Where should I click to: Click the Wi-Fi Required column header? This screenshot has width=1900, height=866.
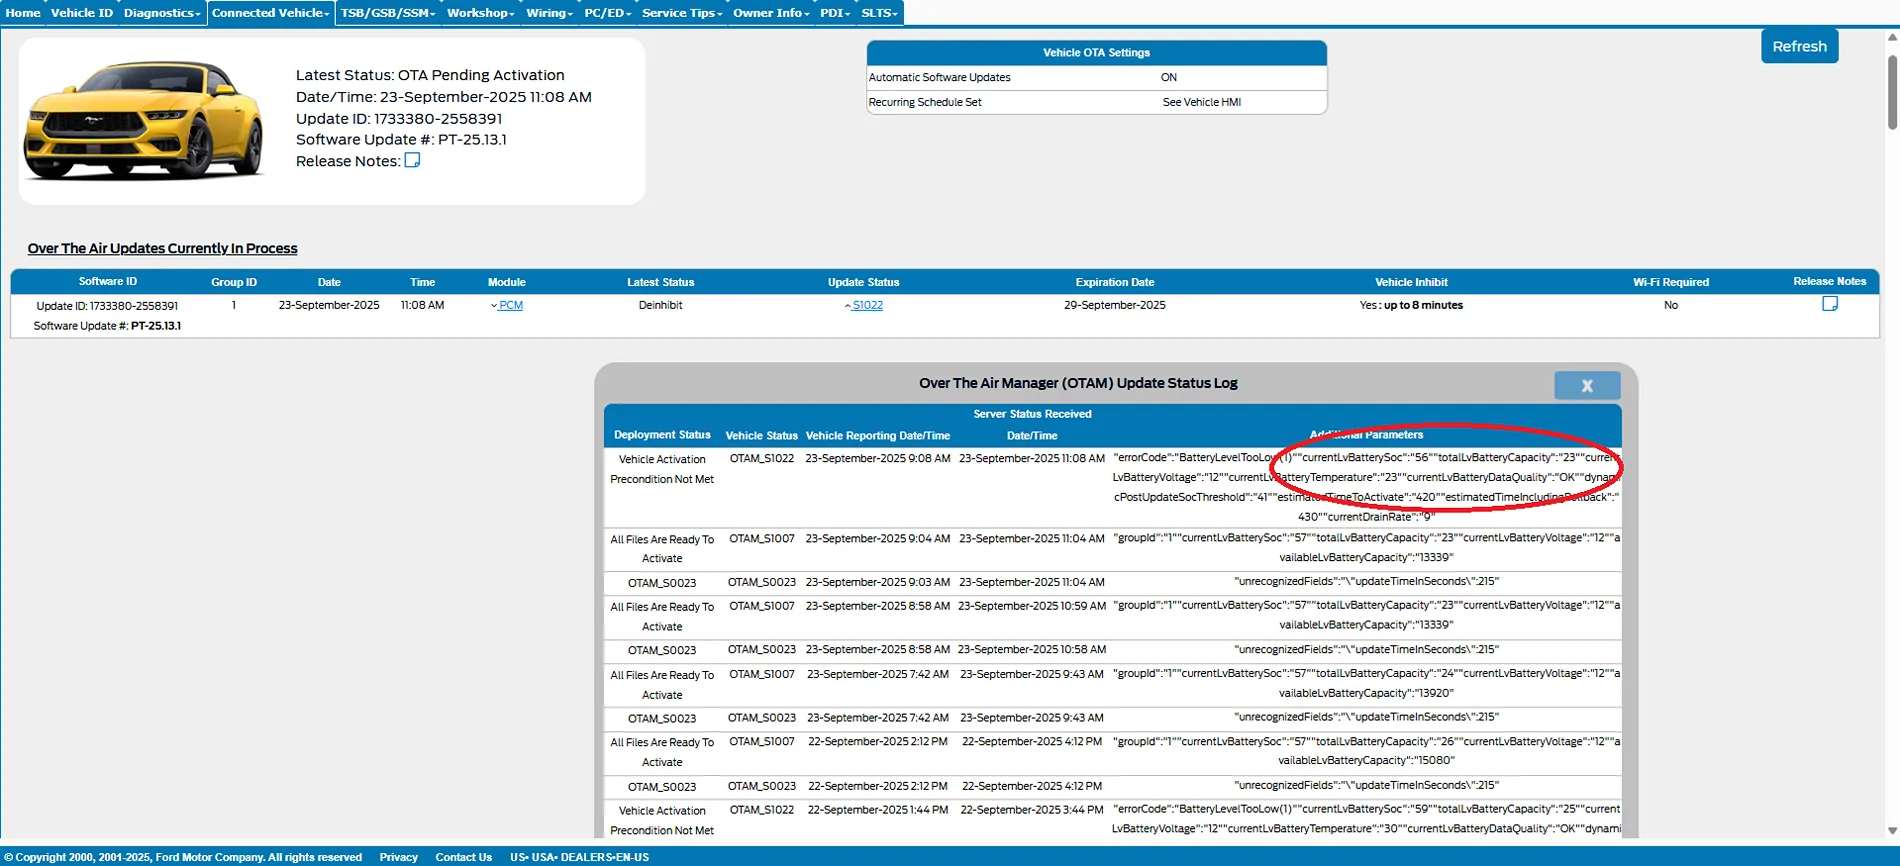pyautogui.click(x=1671, y=282)
